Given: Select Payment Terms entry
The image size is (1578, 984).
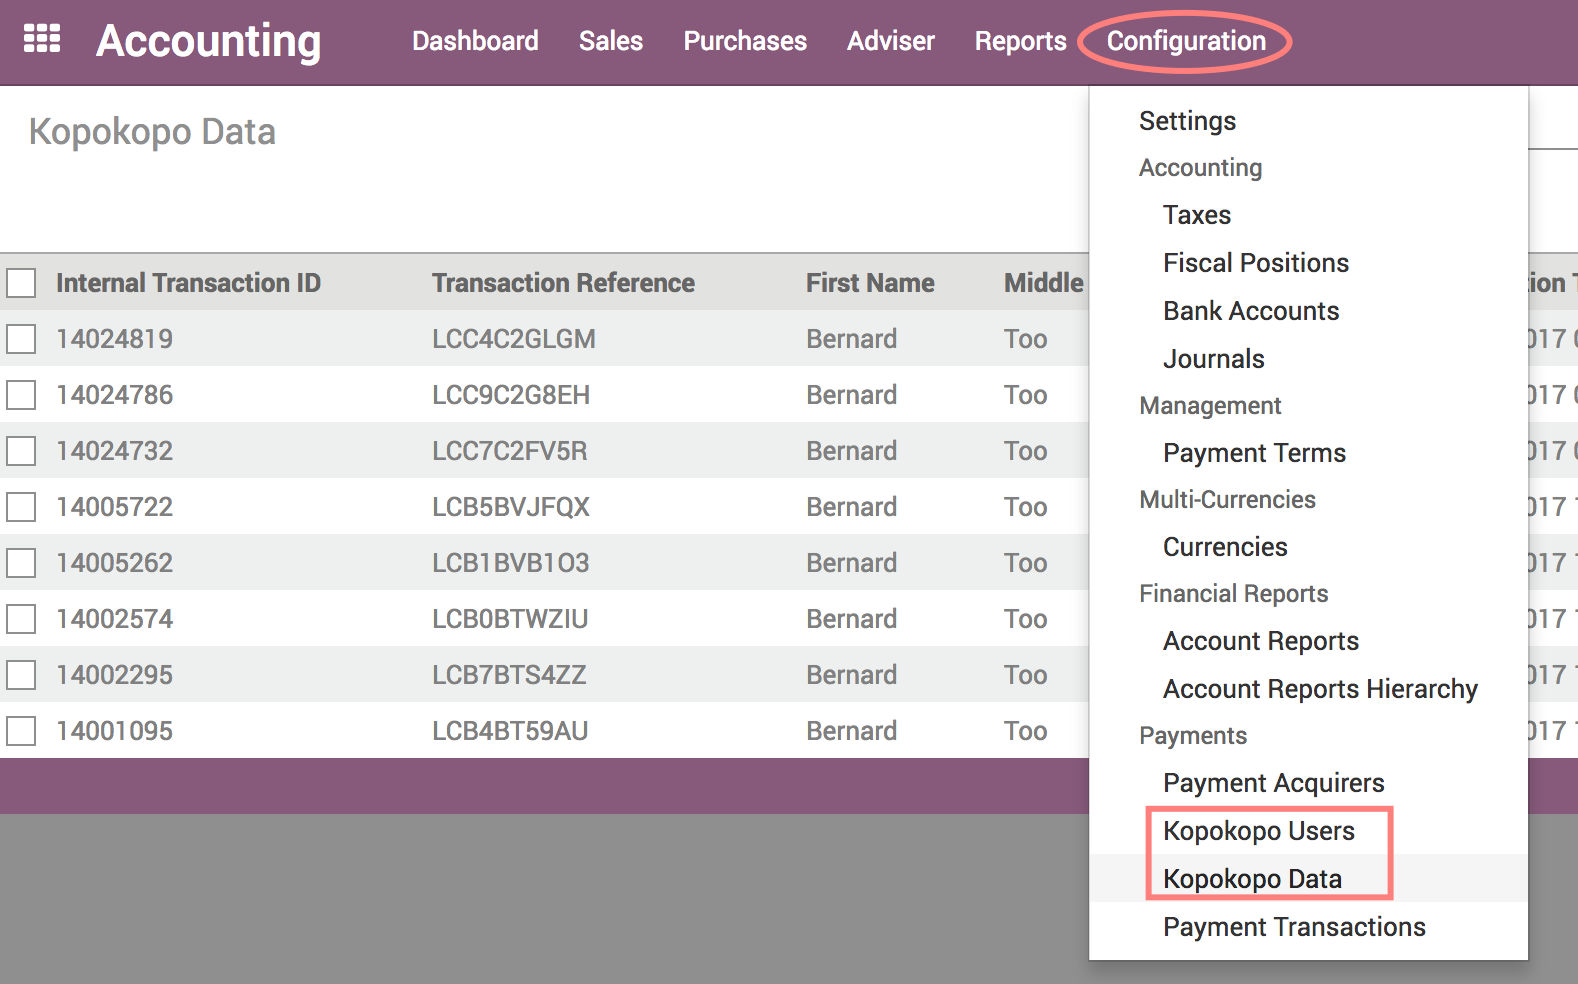Looking at the screenshot, I should [1254, 453].
